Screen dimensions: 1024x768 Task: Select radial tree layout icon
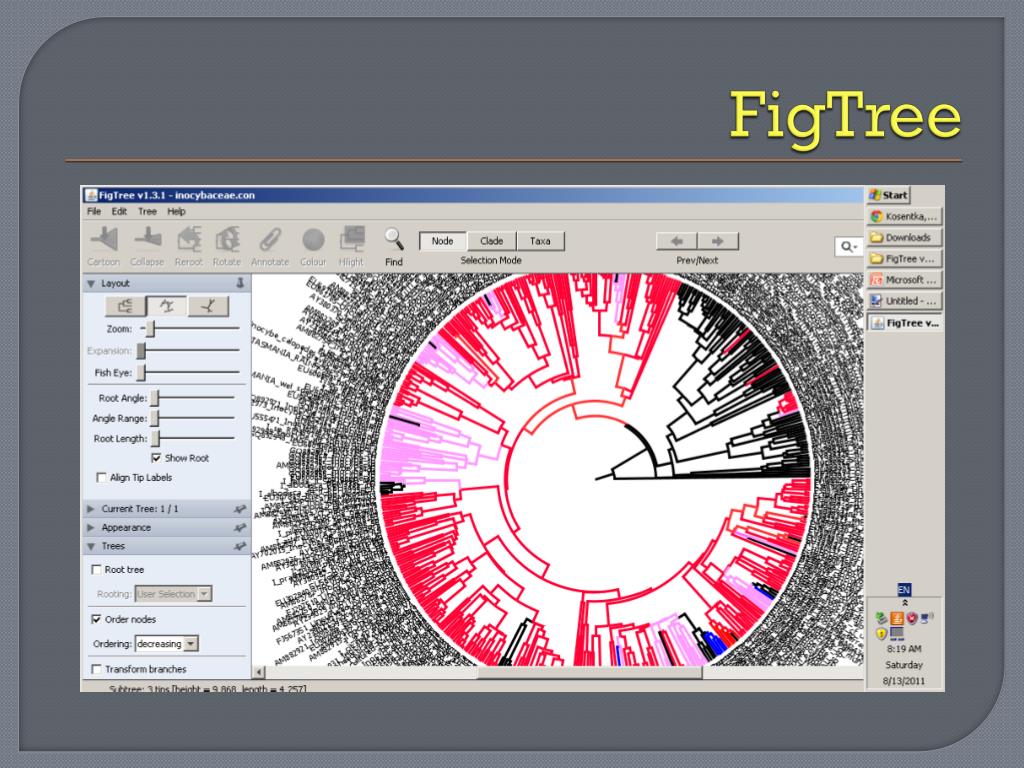208,306
